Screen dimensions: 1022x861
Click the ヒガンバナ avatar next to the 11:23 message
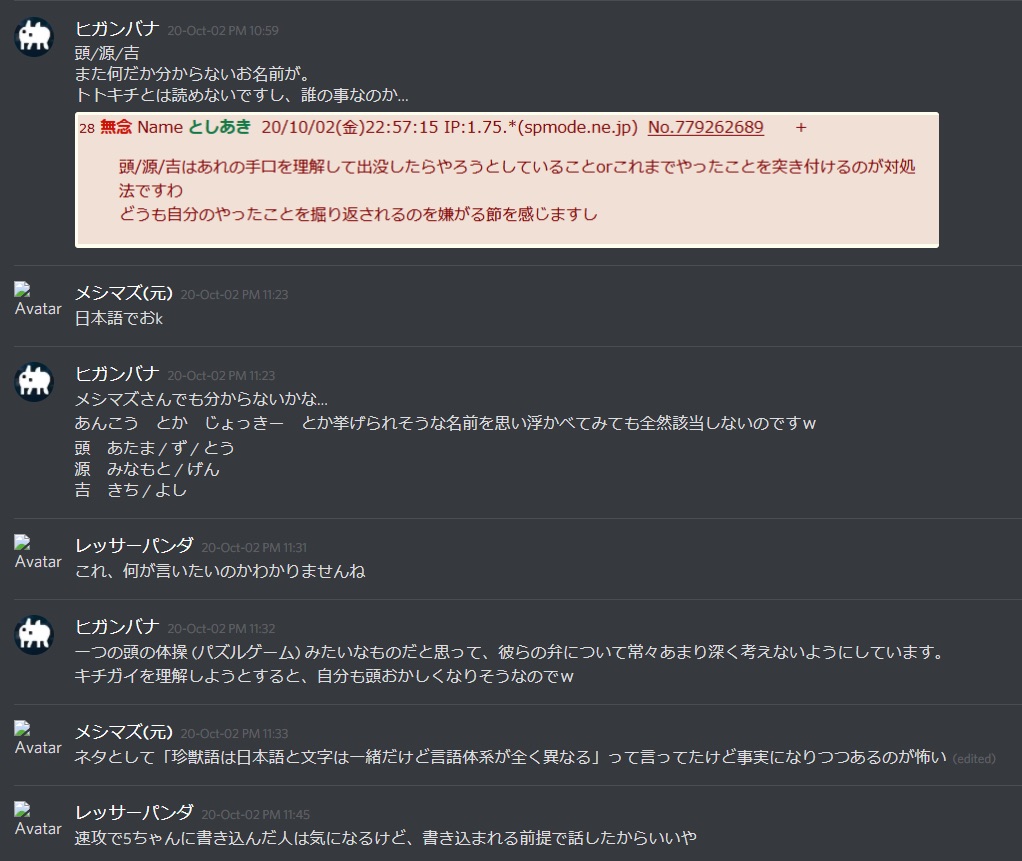pos(34,381)
